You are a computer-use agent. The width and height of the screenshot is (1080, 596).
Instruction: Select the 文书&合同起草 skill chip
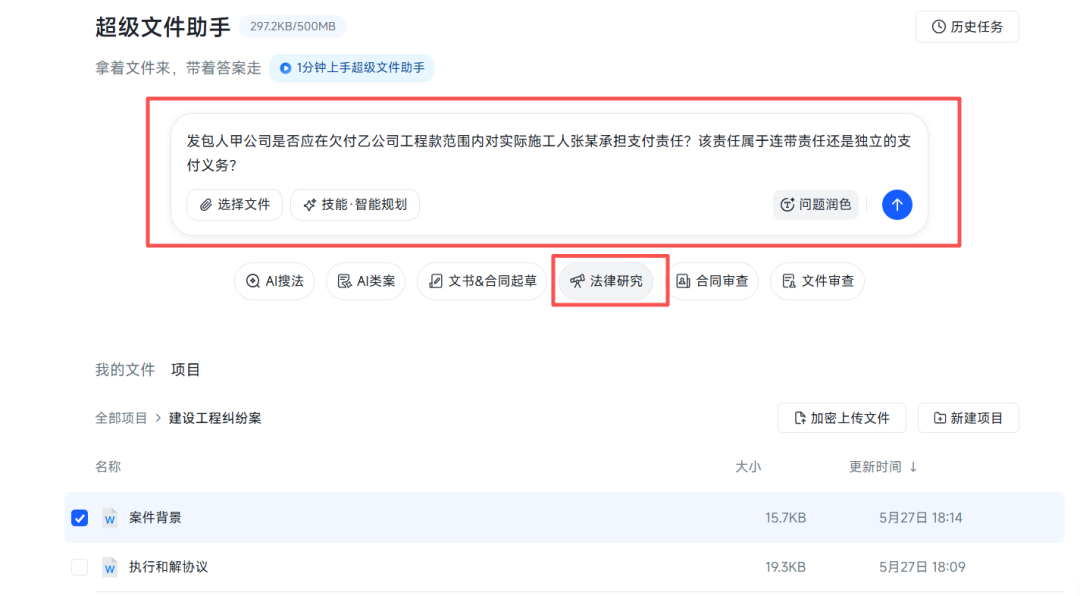tap(482, 281)
